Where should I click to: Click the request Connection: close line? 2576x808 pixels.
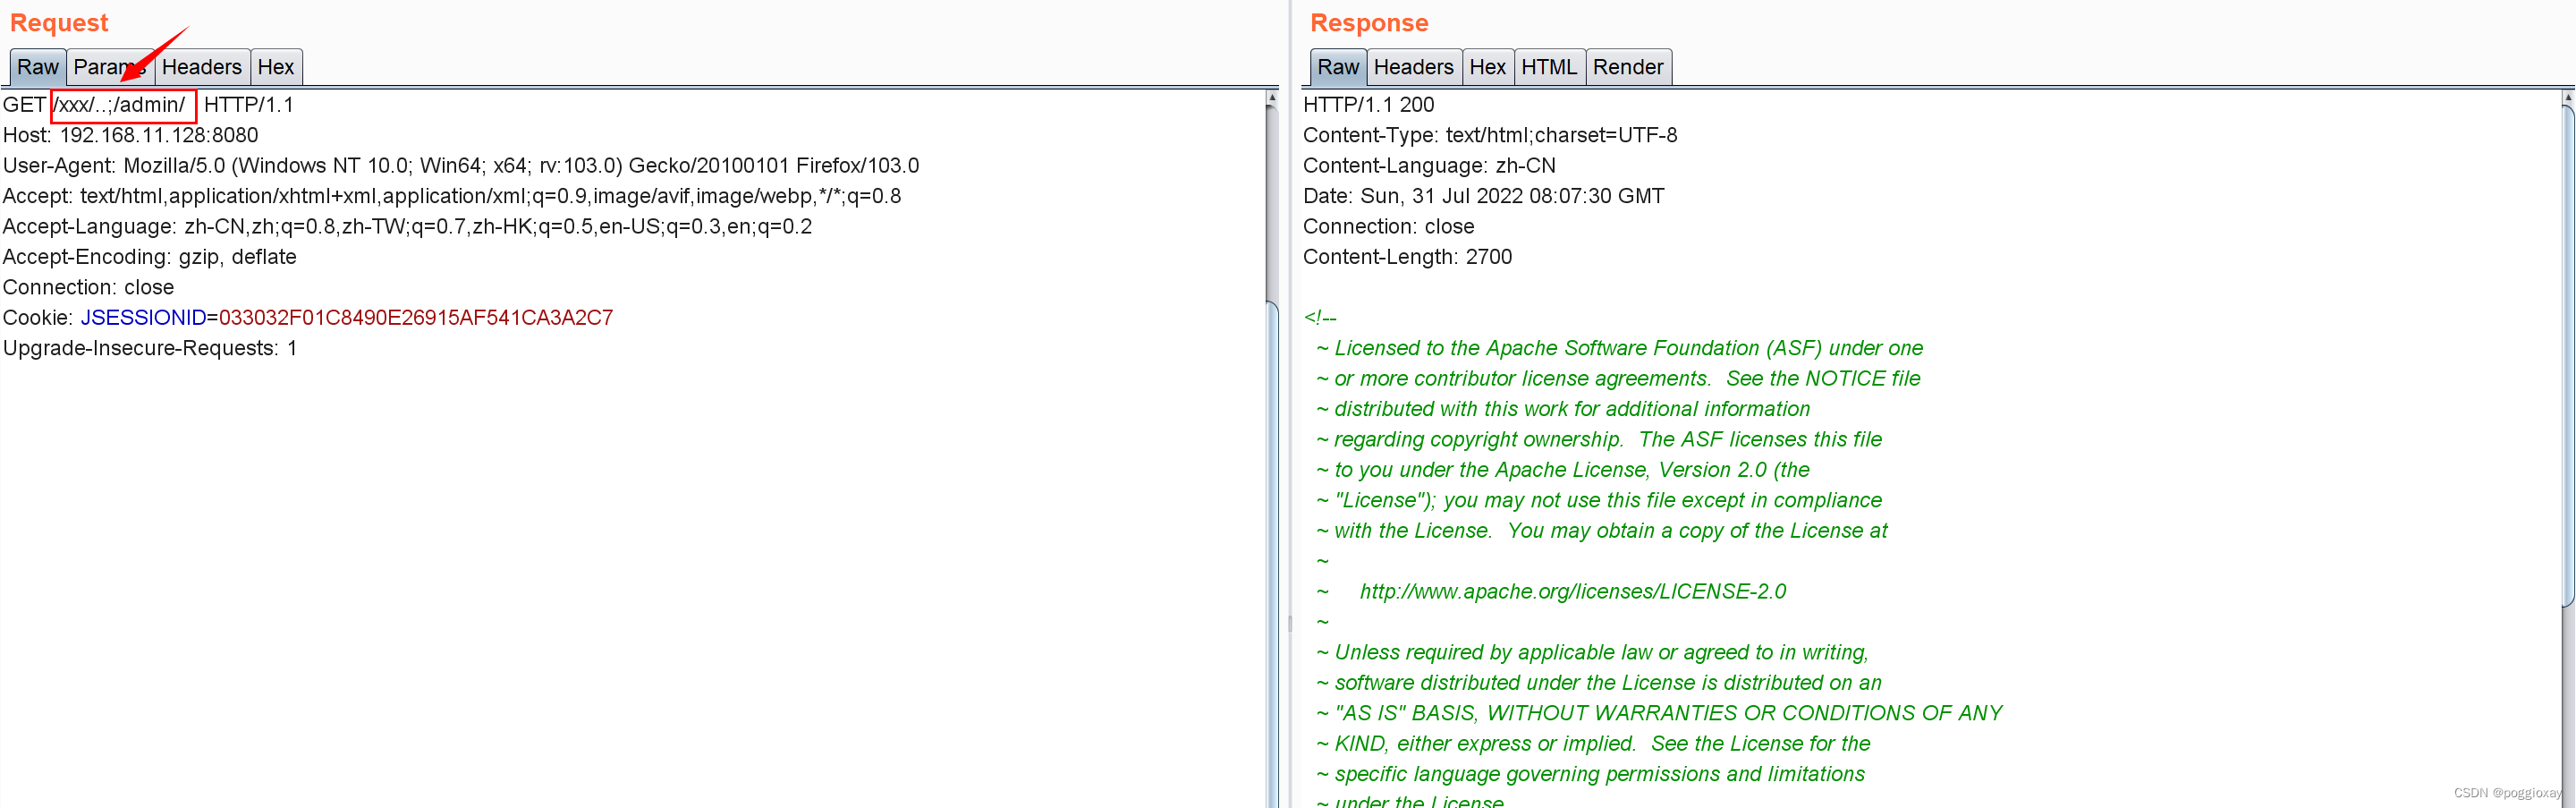(x=89, y=287)
